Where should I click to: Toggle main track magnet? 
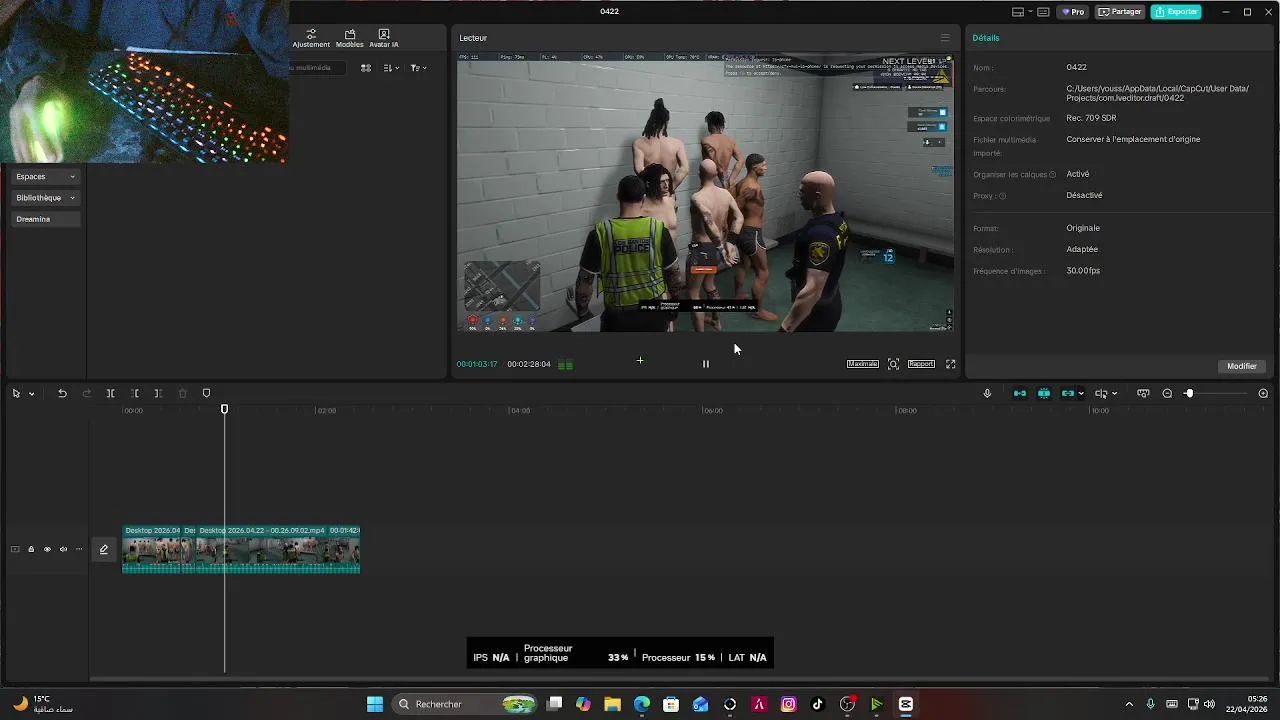coord(1020,394)
